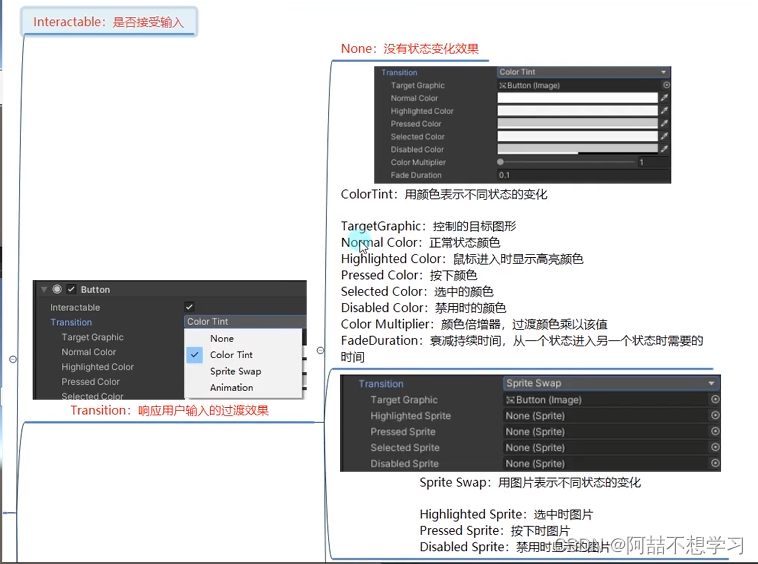Open the top Transition Color Tint dropdown
The width and height of the screenshot is (758, 564).
(x=583, y=72)
